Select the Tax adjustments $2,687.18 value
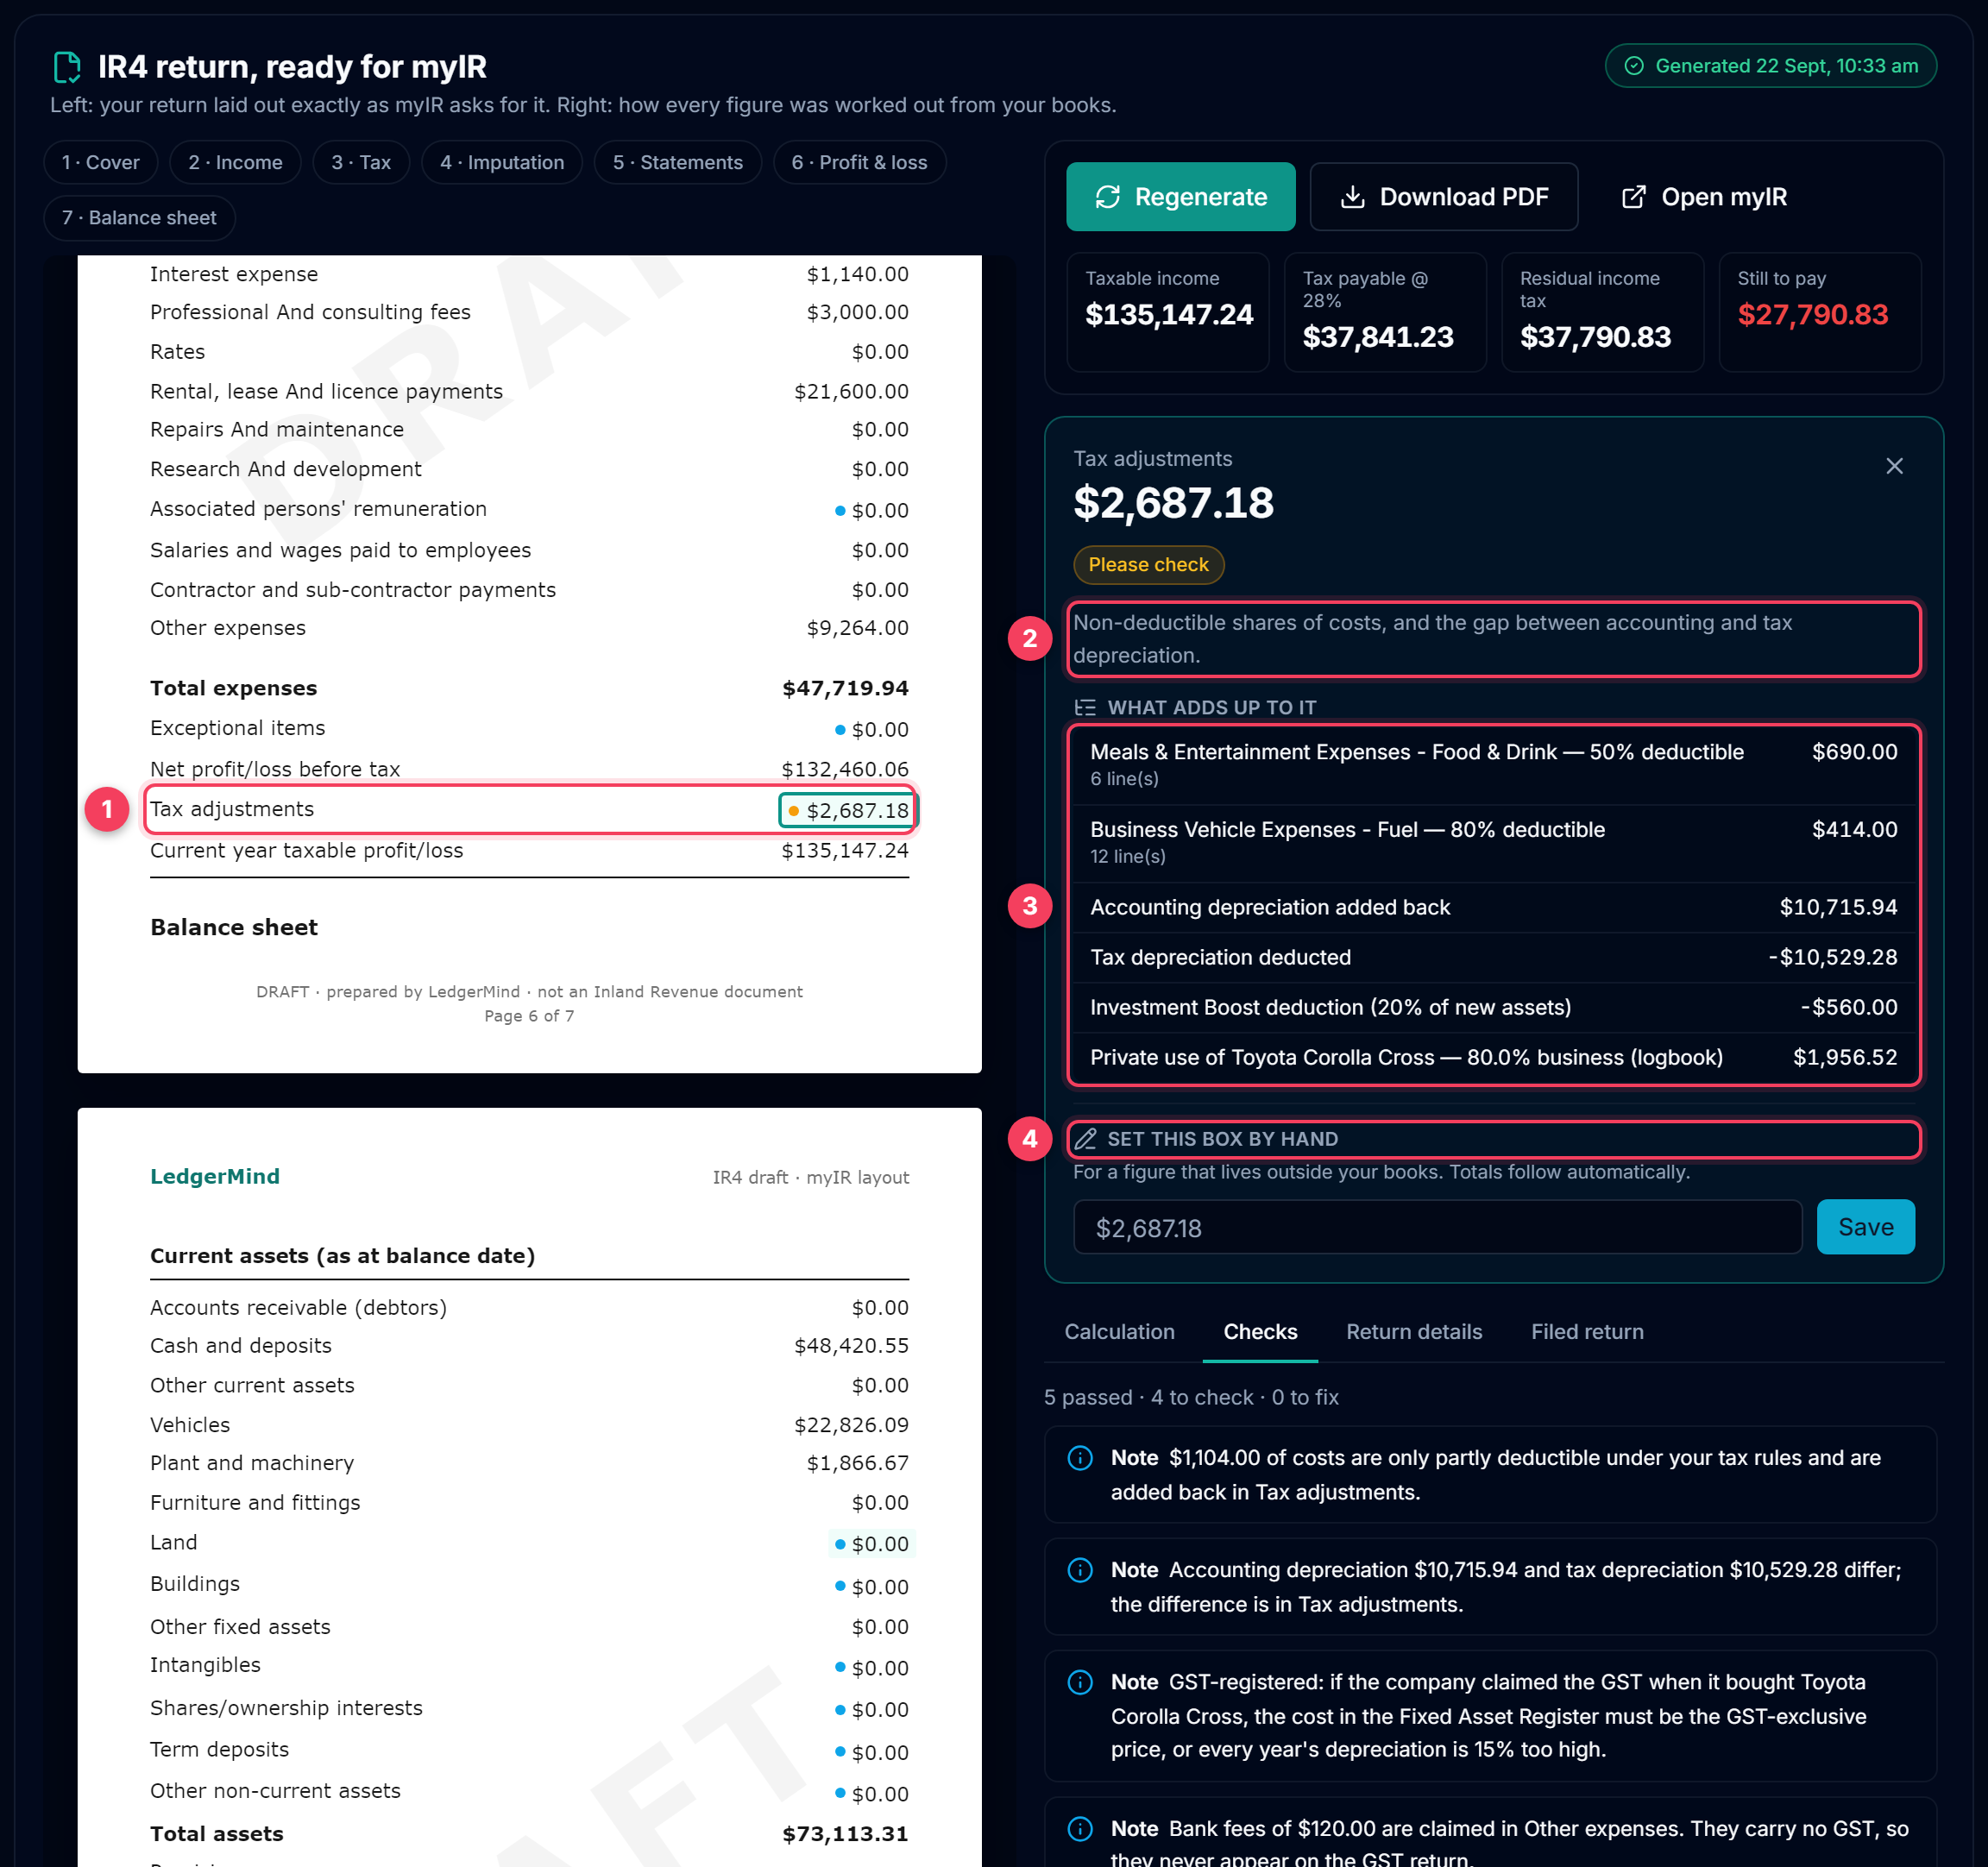This screenshot has width=1988, height=1867. coord(847,810)
